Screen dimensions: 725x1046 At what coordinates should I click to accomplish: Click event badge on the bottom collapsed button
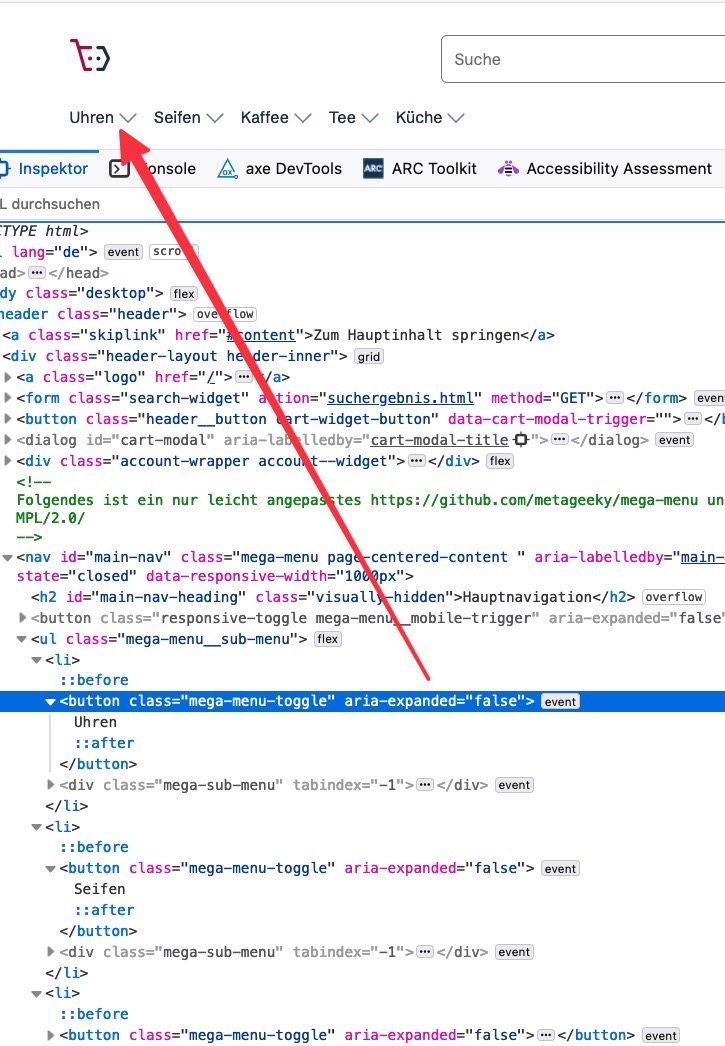[x=660, y=1035]
